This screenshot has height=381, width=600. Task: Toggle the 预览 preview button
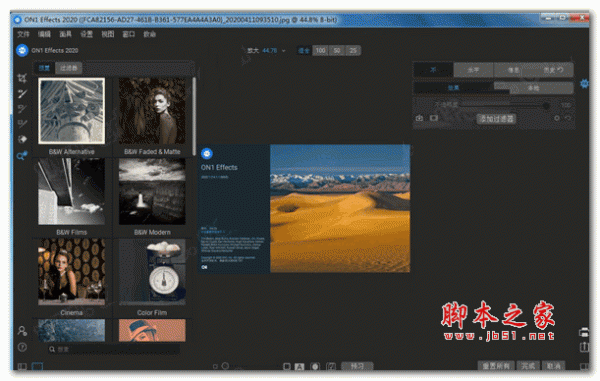click(x=357, y=366)
